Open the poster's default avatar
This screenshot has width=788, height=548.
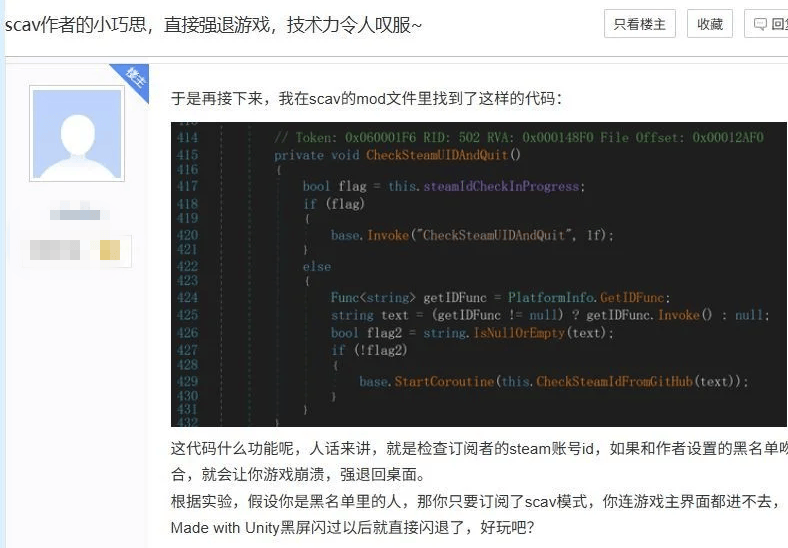pos(77,134)
